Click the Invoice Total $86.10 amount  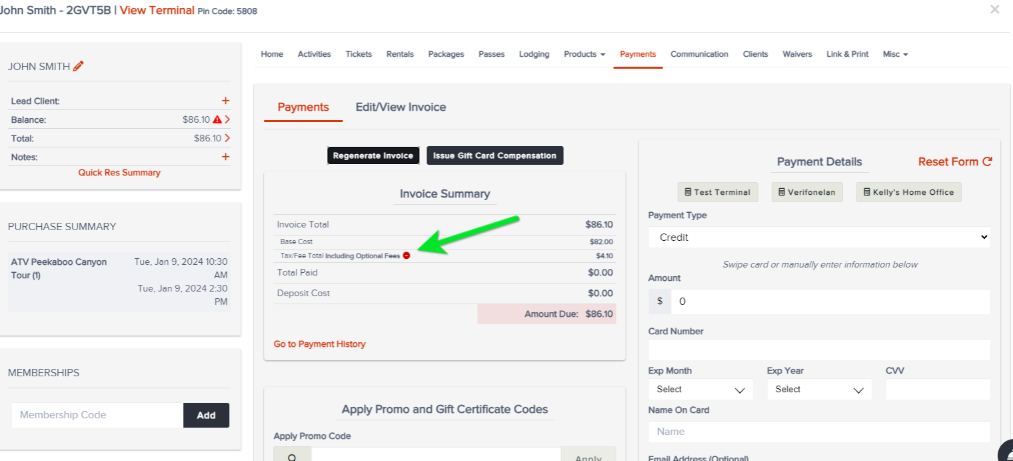coord(599,225)
